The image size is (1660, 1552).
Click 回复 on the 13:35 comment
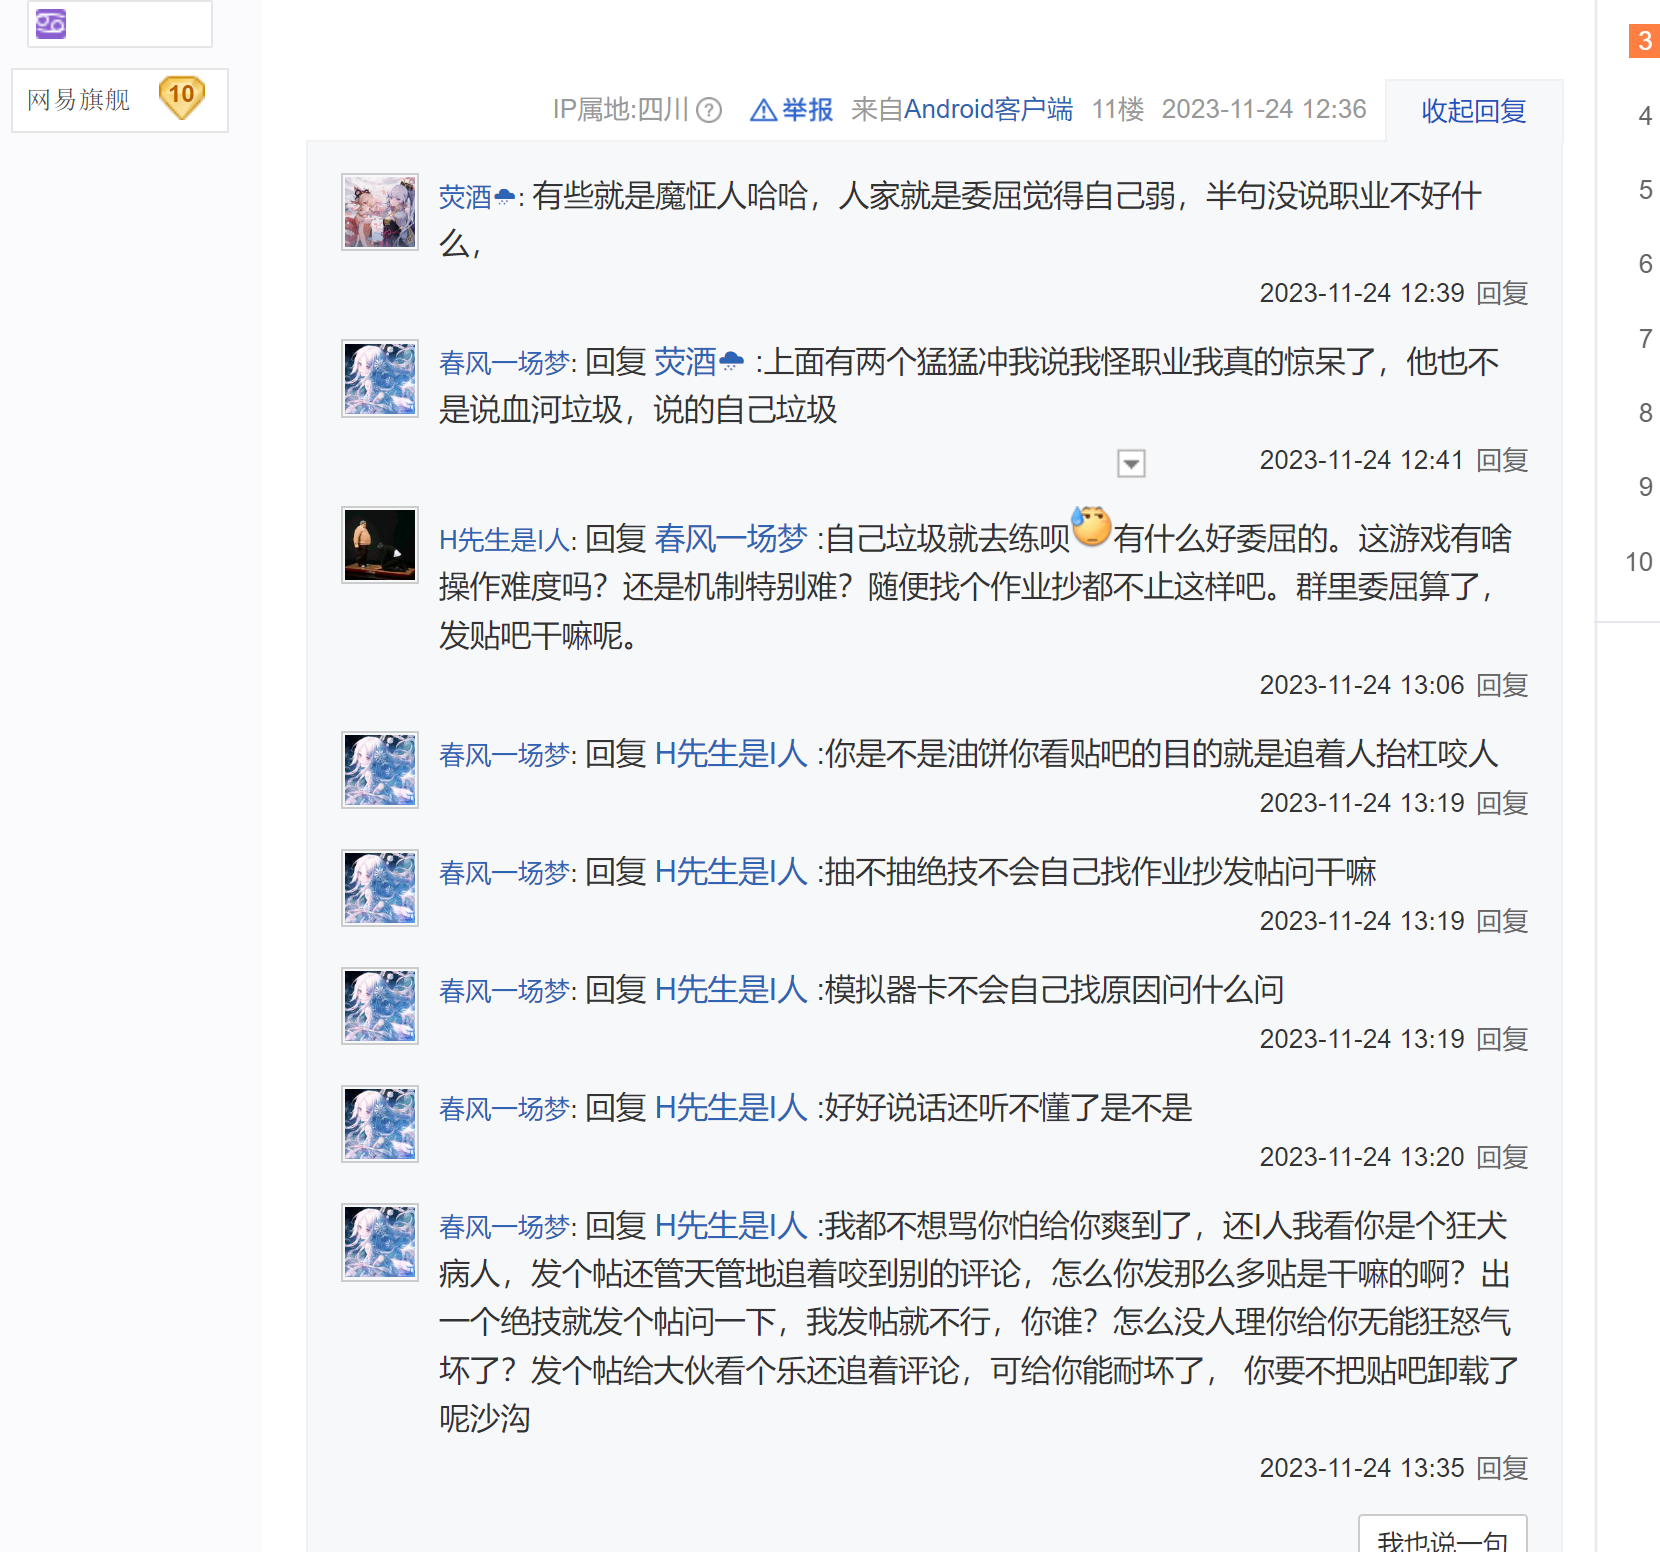click(1502, 1468)
